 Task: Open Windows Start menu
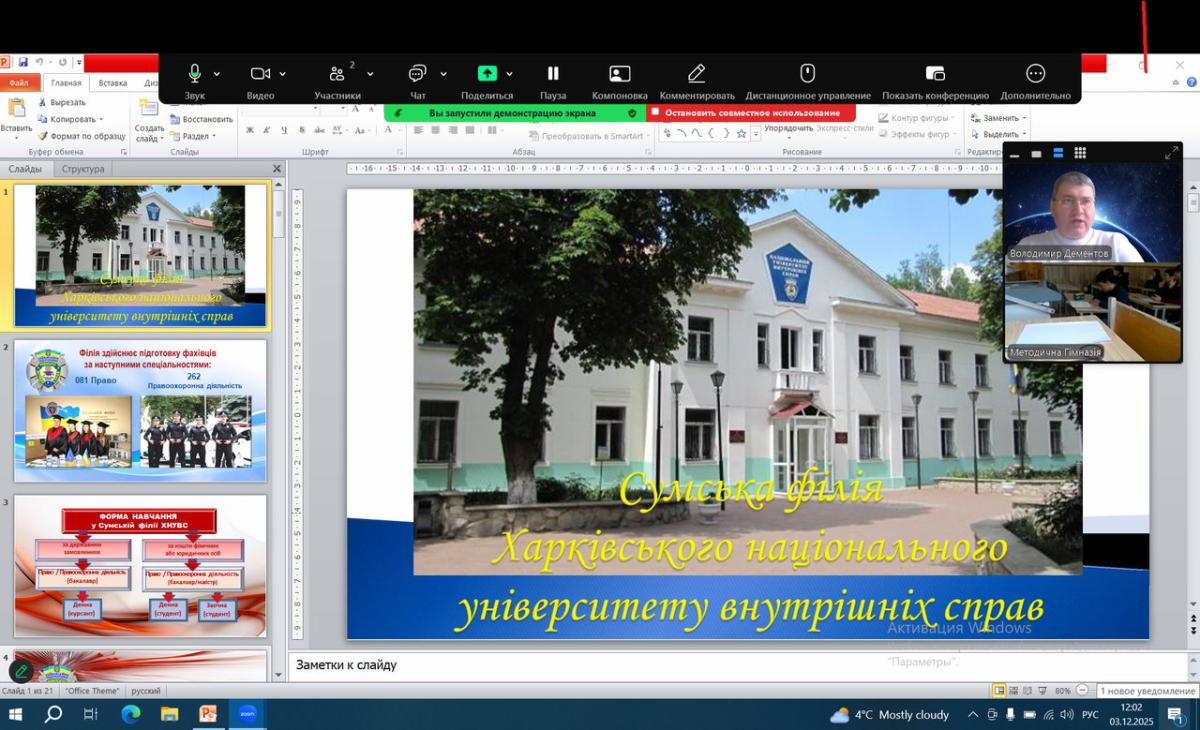pyautogui.click(x=16, y=714)
